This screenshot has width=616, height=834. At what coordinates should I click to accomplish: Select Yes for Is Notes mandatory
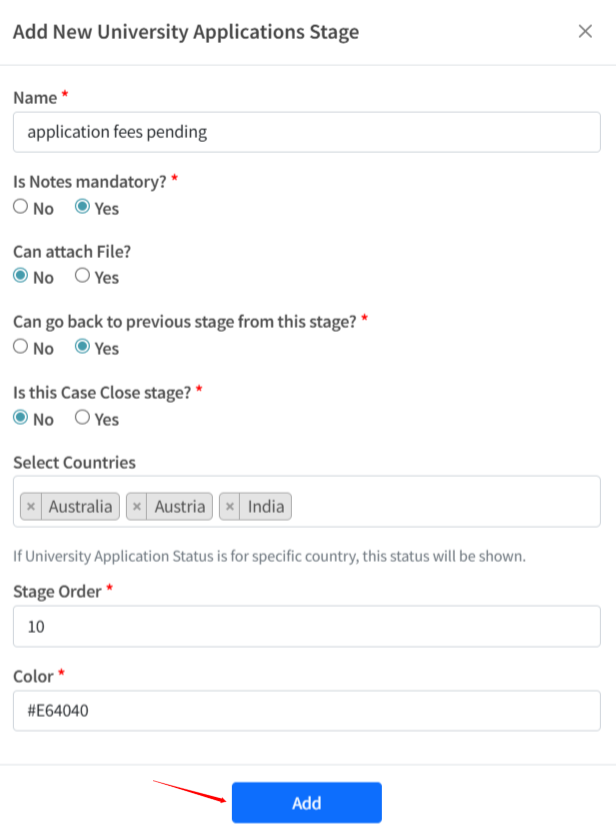83,207
